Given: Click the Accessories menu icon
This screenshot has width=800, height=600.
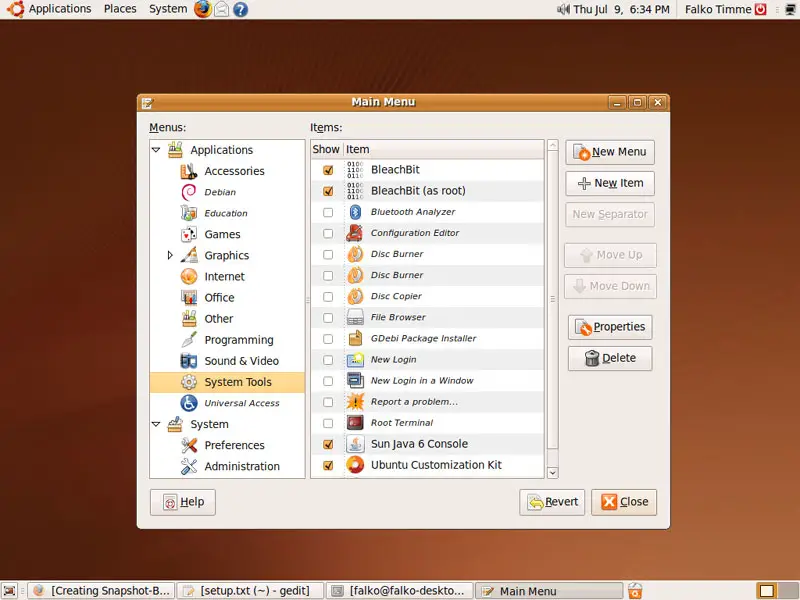Looking at the screenshot, I should (x=189, y=171).
